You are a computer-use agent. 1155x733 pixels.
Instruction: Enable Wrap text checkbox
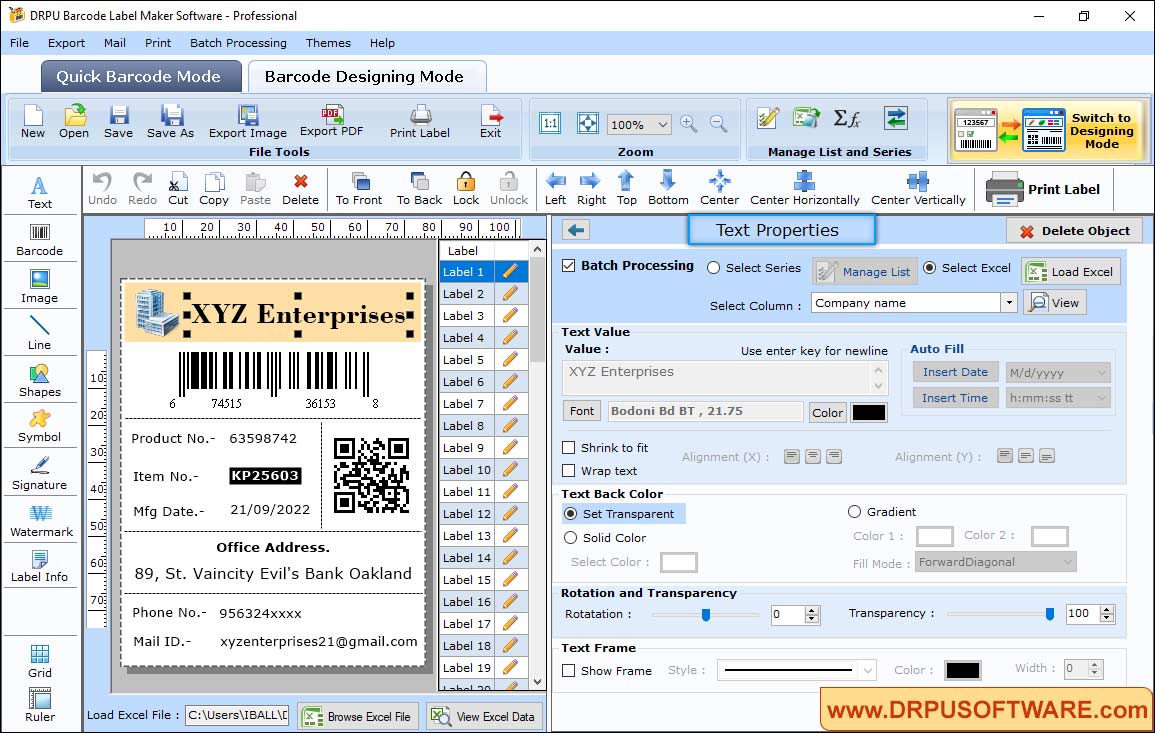pyautogui.click(x=569, y=471)
